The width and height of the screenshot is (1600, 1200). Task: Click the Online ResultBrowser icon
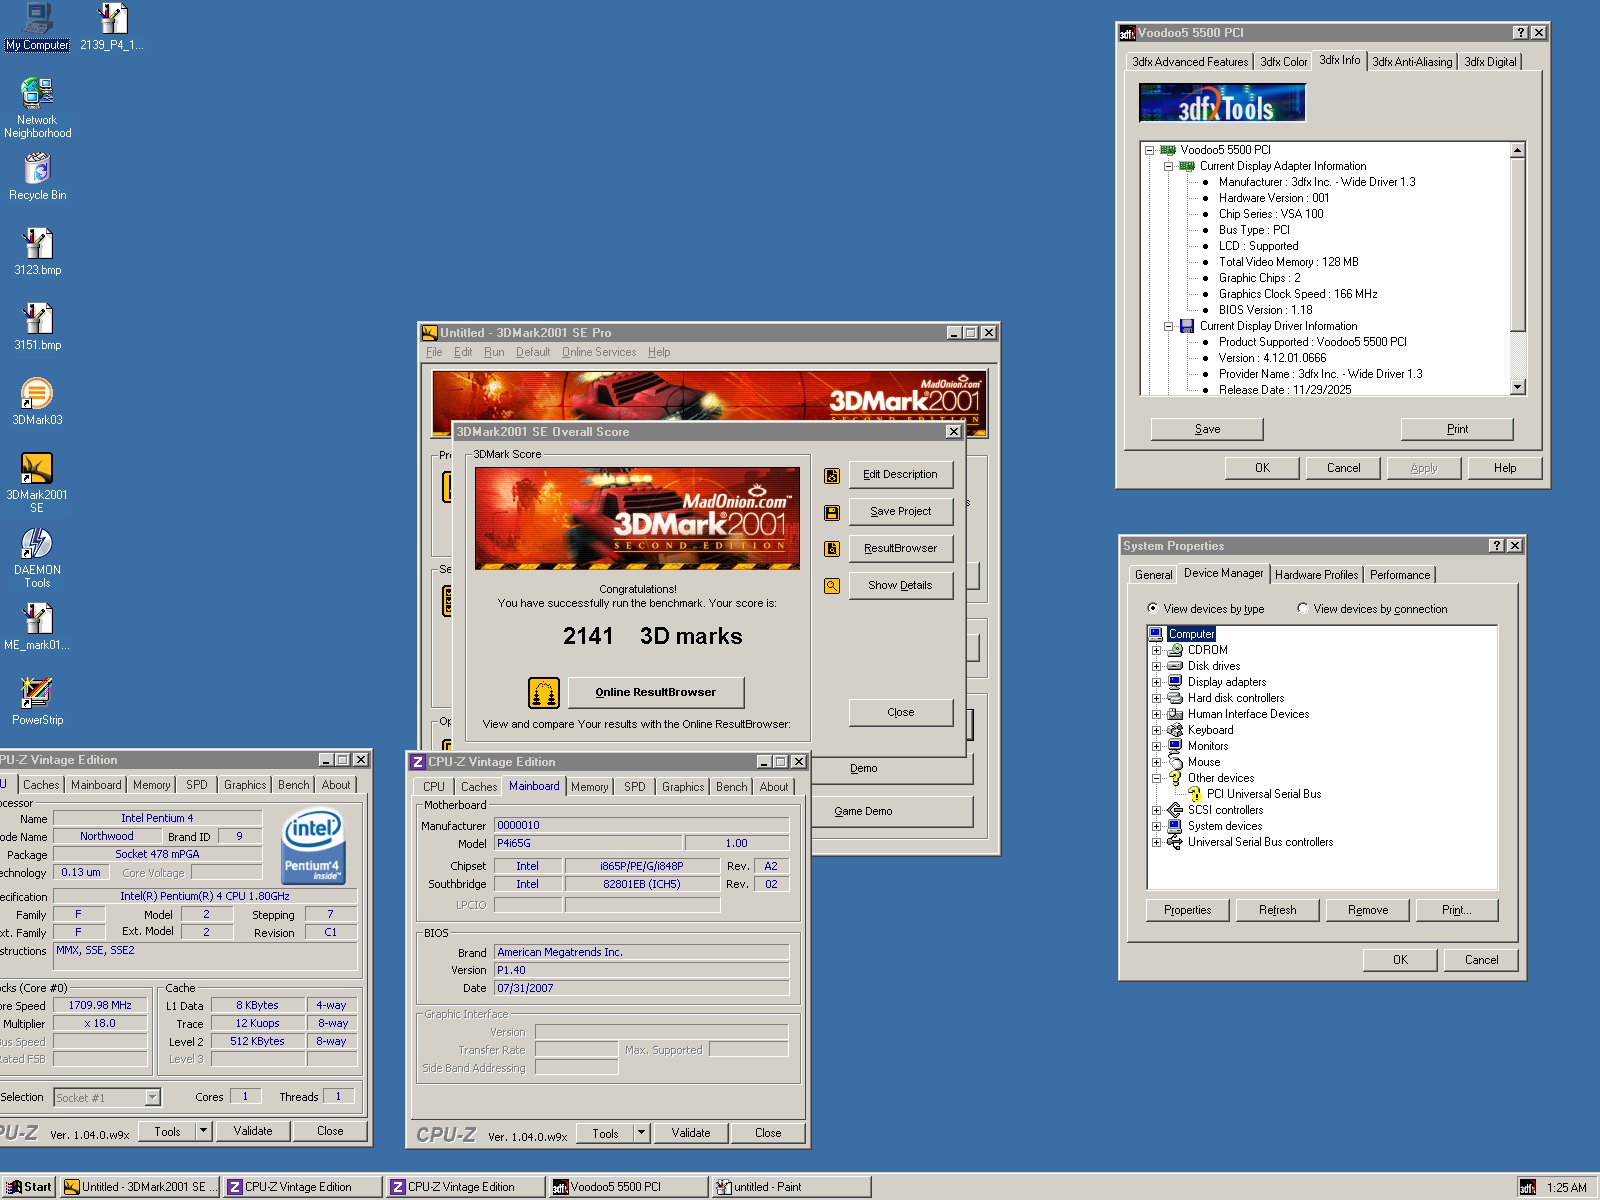[x=543, y=692]
